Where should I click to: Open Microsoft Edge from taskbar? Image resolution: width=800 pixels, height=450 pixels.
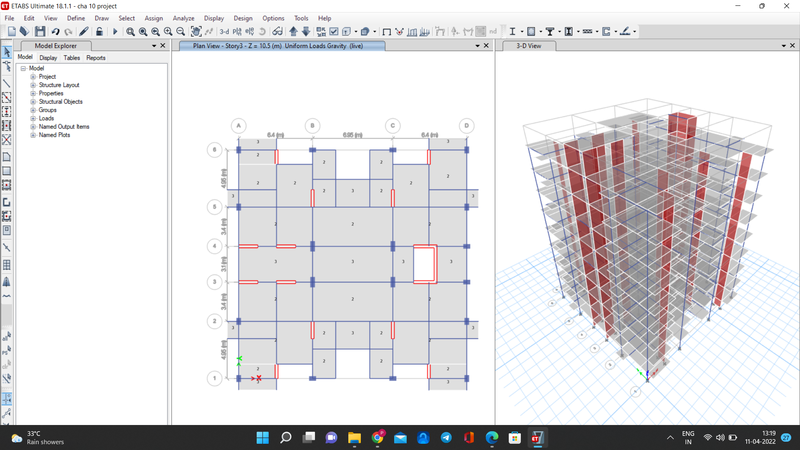coord(492,438)
